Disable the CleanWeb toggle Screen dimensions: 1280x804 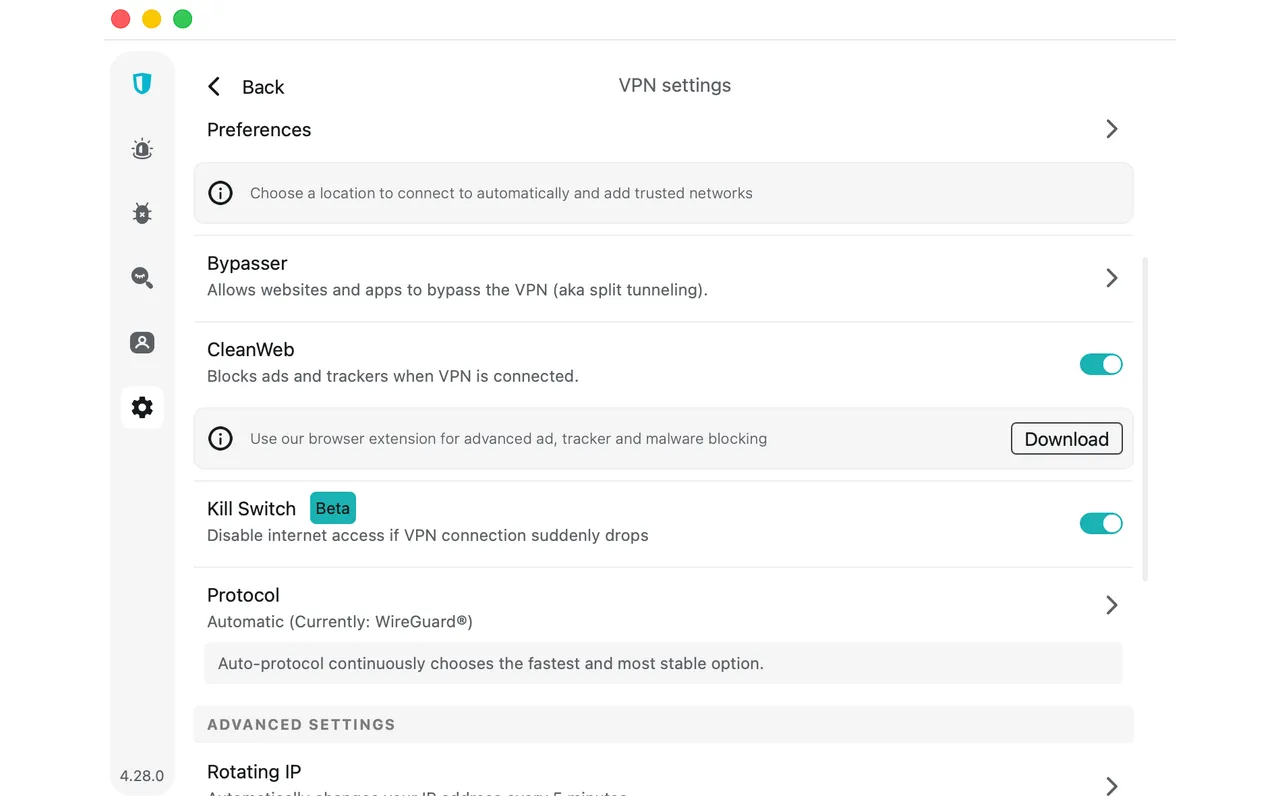[1101, 364]
